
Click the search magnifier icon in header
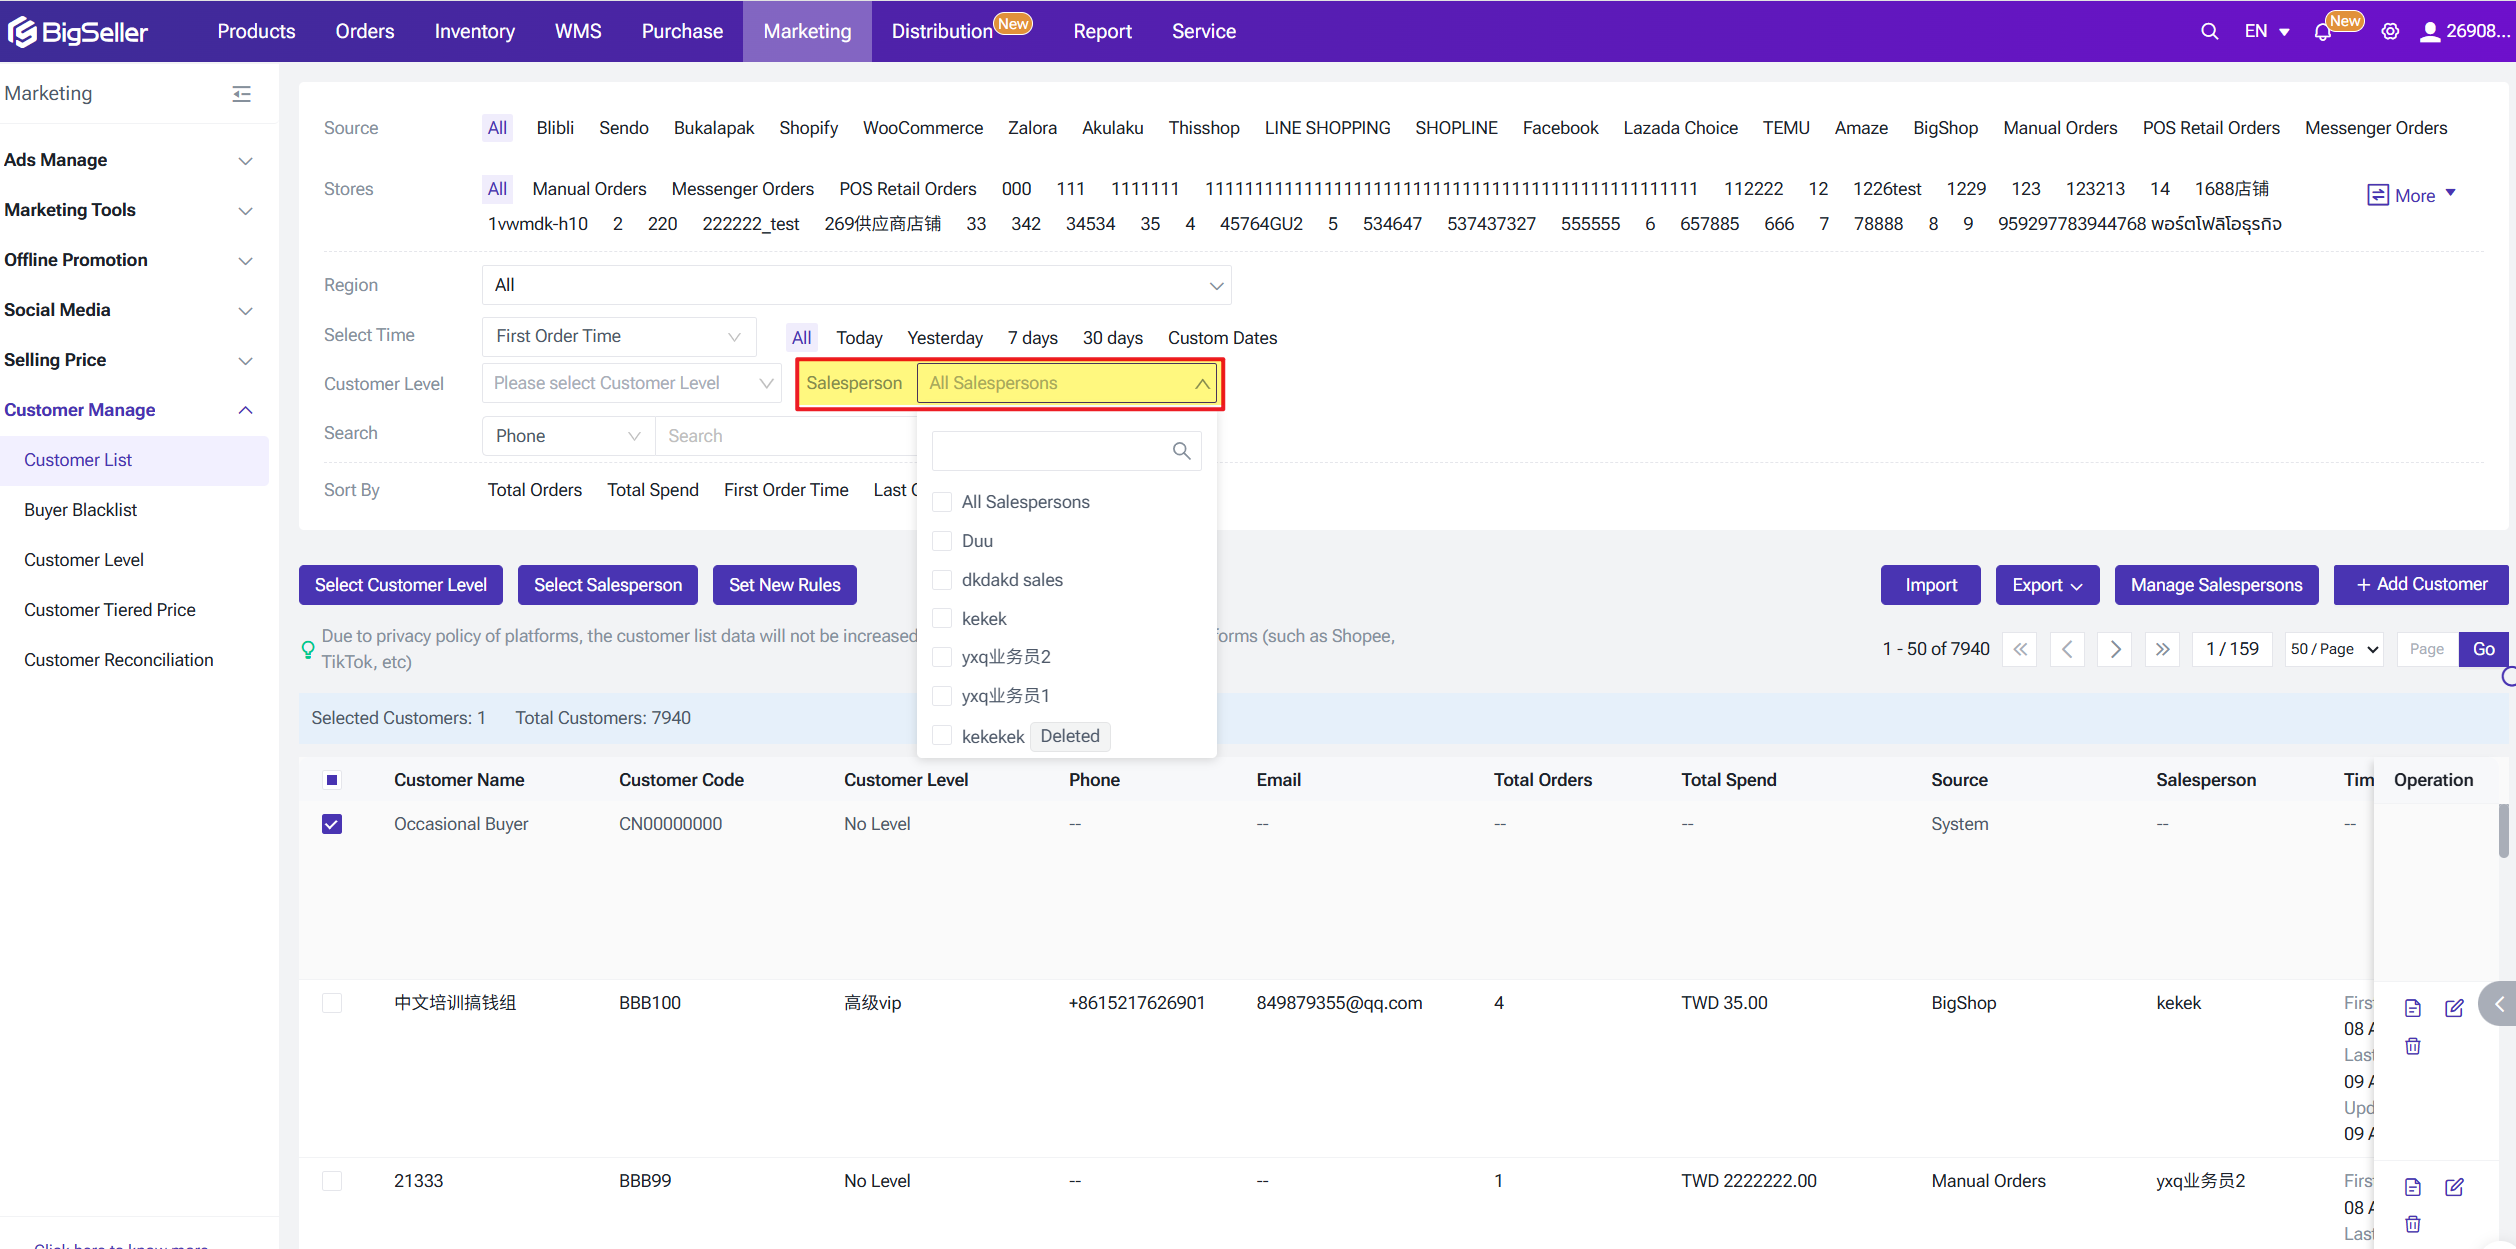2209,31
